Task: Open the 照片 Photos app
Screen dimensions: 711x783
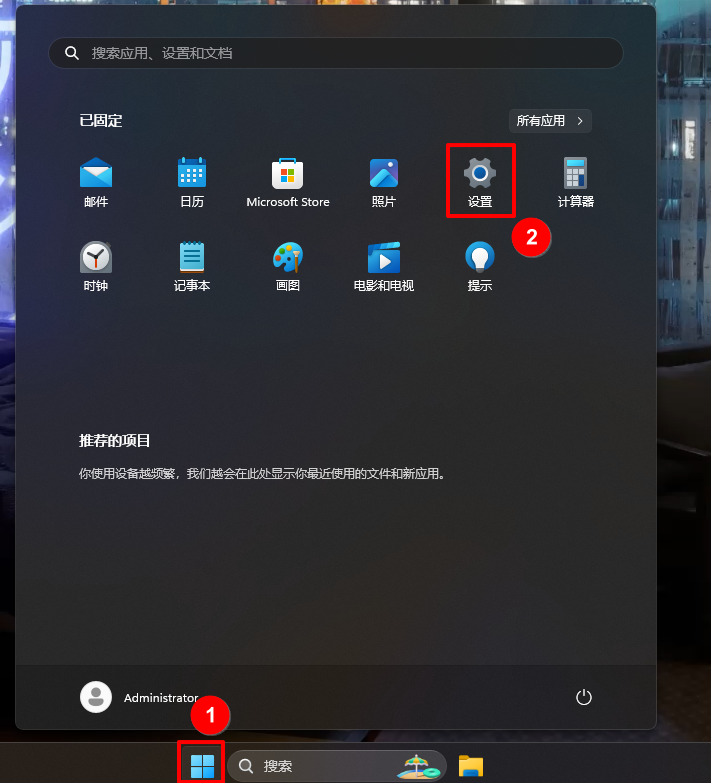Action: click(x=383, y=182)
